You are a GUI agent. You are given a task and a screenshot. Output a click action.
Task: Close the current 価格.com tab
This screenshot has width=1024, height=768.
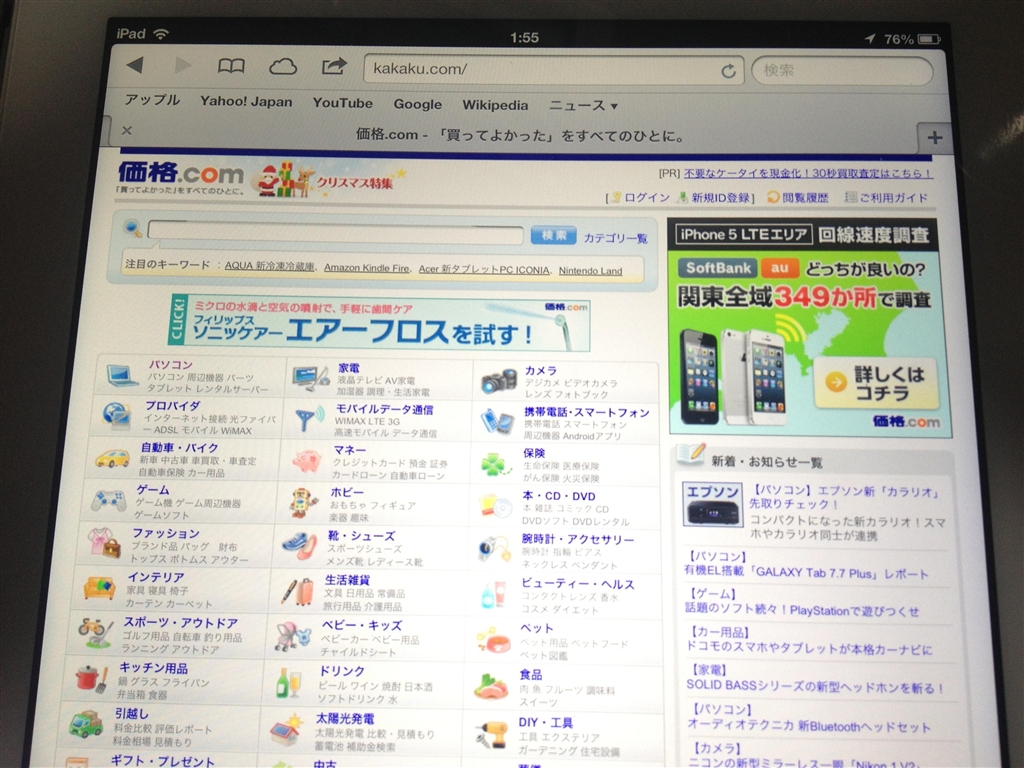pyautogui.click(x=127, y=131)
